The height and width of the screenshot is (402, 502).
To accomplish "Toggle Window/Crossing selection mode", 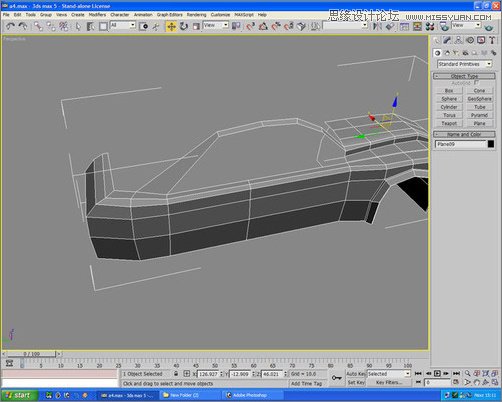I will click(x=144, y=26).
